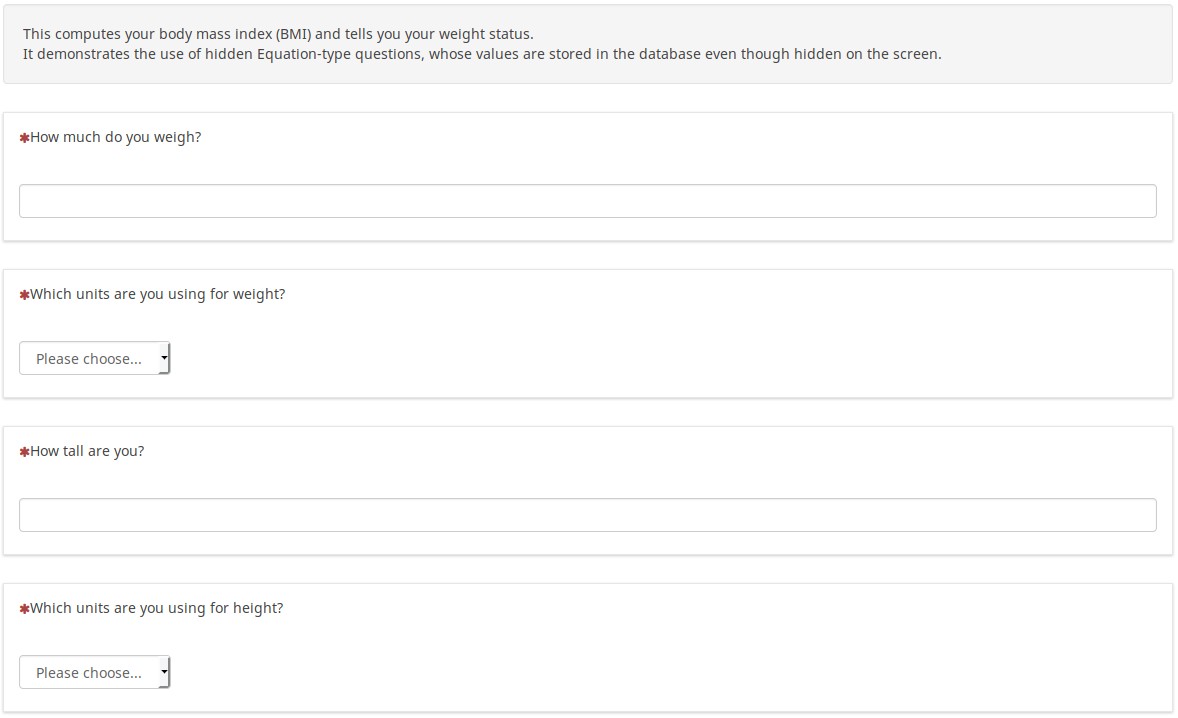Click the red asterisk before the height units question

[25, 609]
